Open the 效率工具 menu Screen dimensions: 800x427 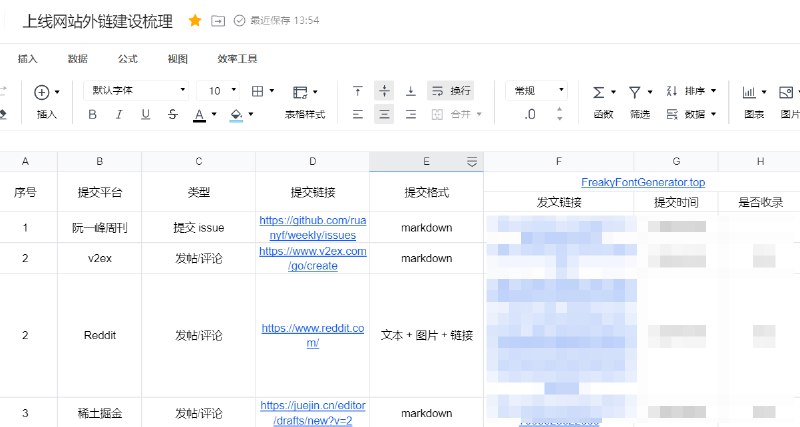[x=237, y=59]
